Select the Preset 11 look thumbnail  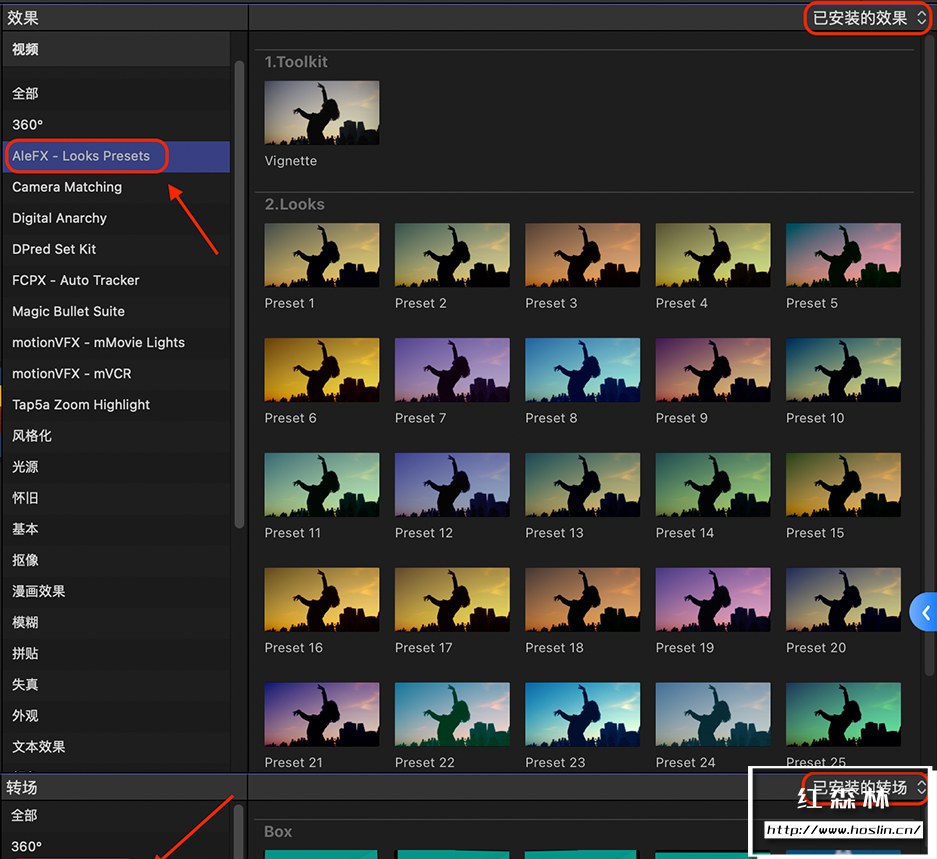tap(321, 484)
